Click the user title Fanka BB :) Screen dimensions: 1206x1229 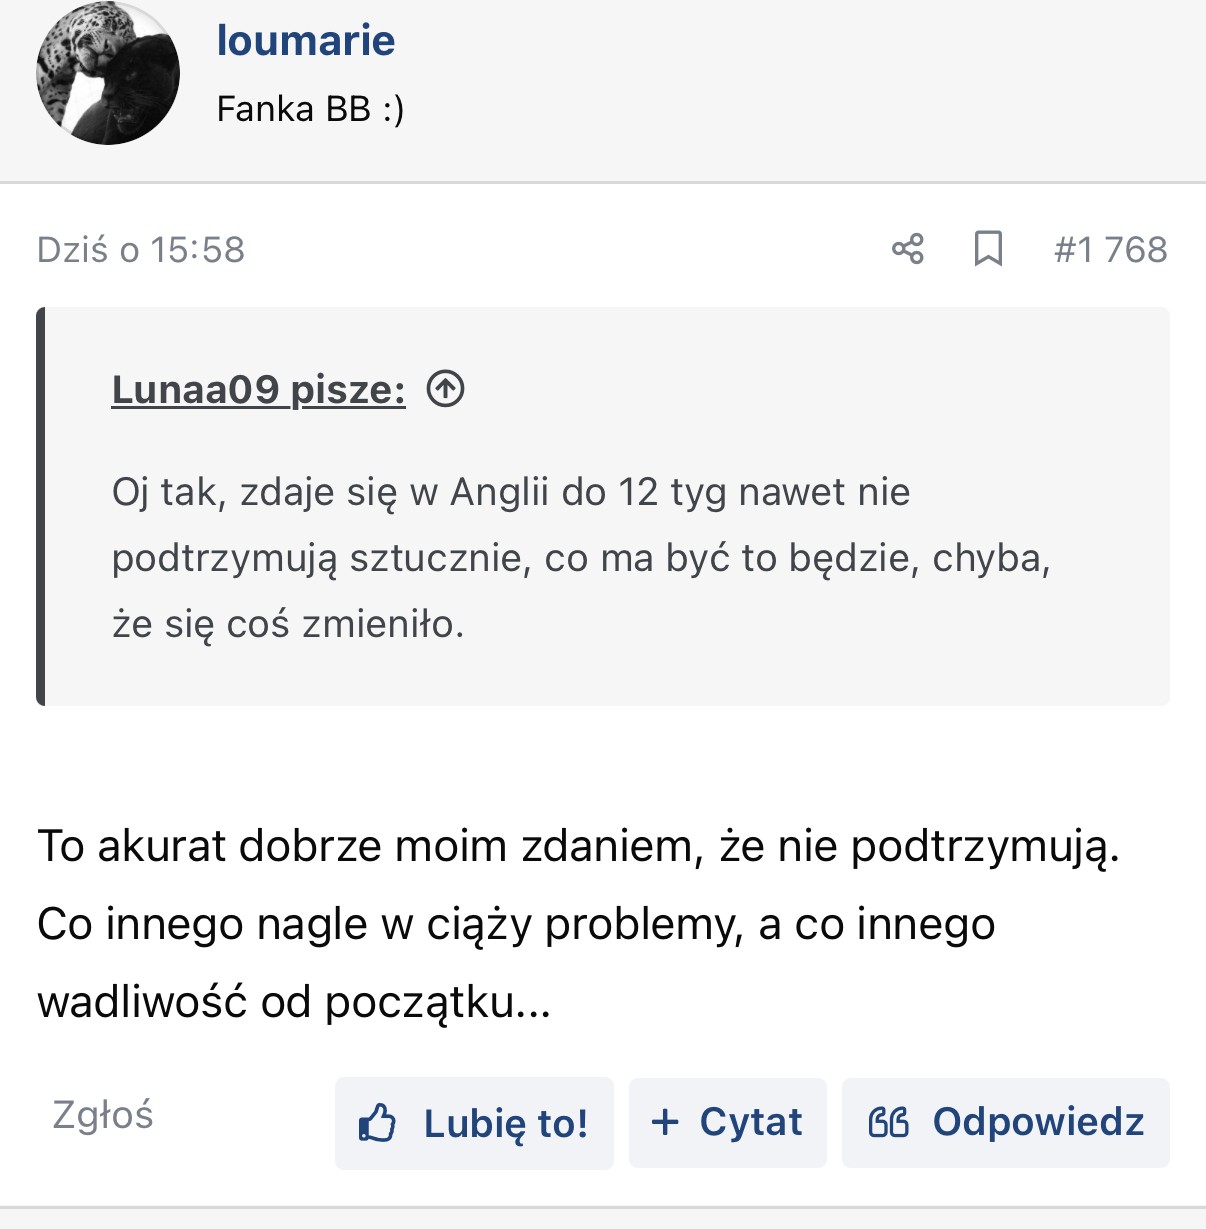pos(310,108)
